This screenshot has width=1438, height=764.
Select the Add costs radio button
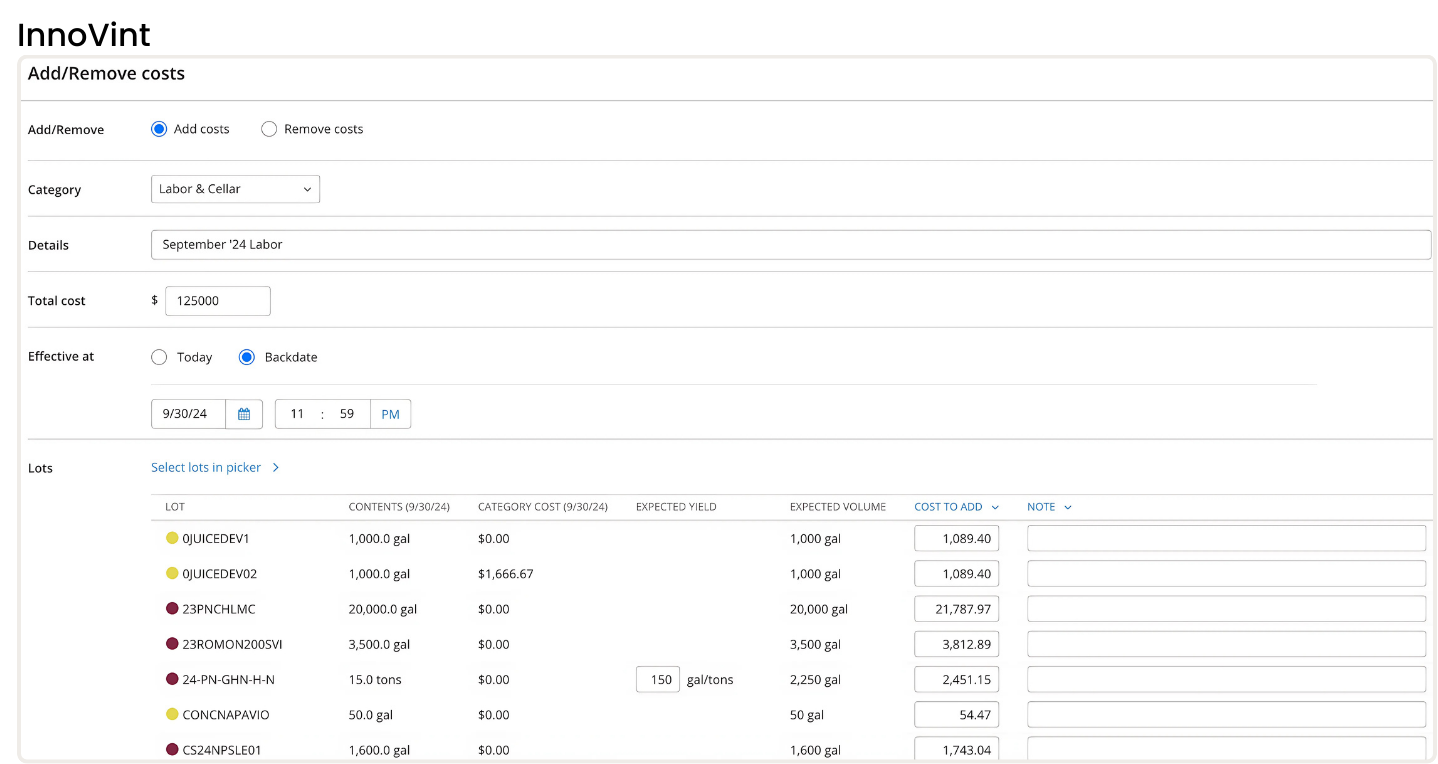[159, 129]
